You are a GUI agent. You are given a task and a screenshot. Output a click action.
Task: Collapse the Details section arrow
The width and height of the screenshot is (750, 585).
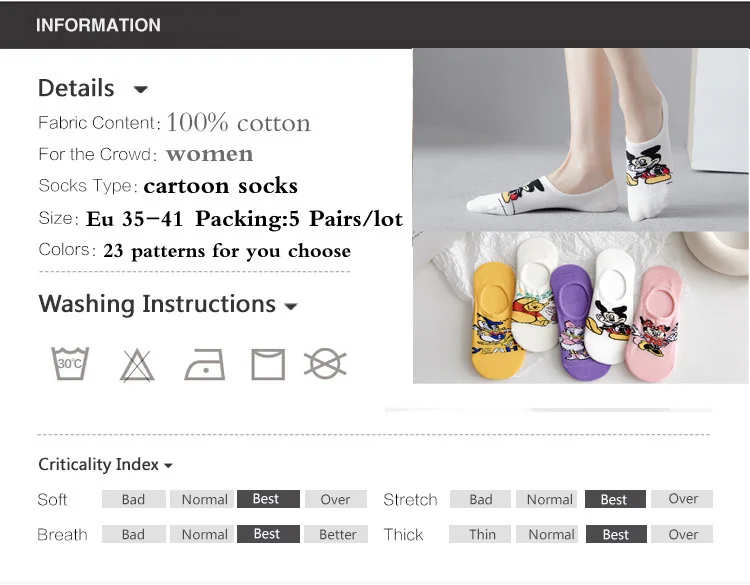(141, 89)
